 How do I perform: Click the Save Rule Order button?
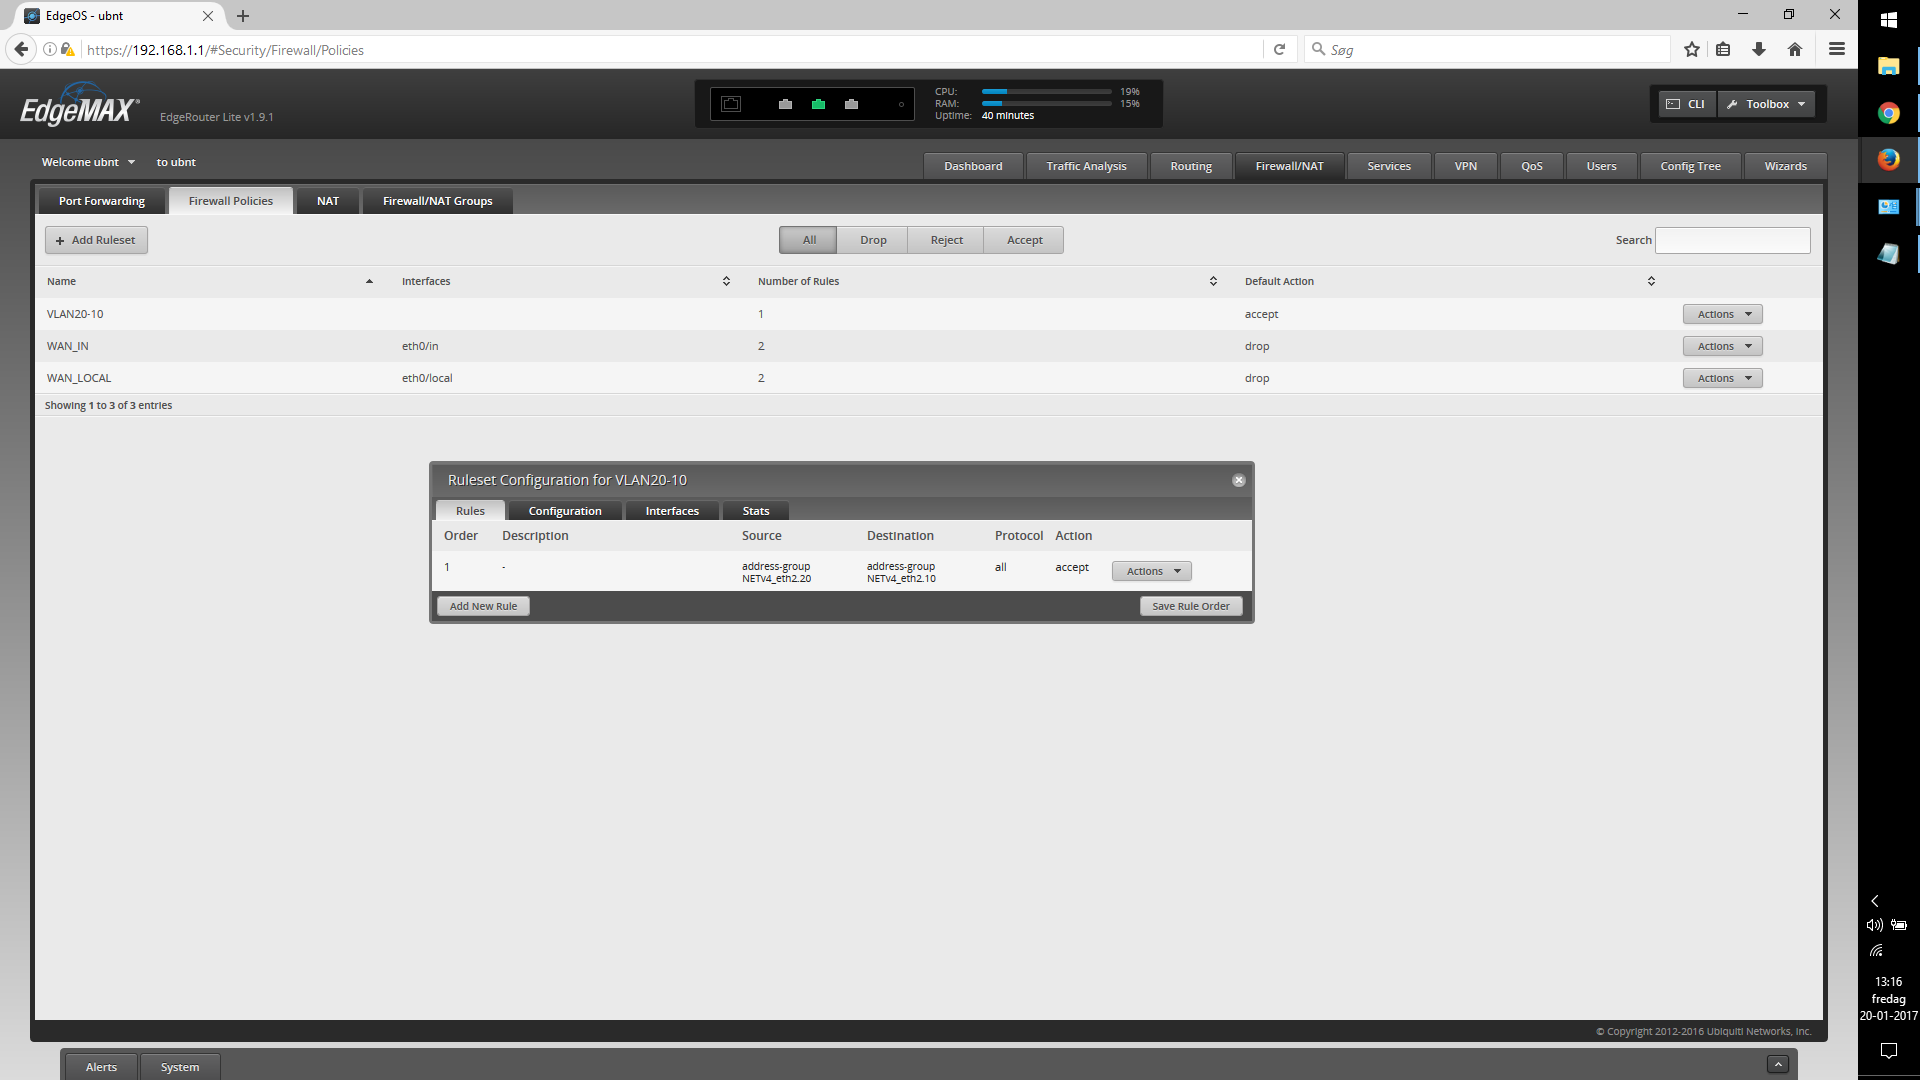(x=1190, y=606)
